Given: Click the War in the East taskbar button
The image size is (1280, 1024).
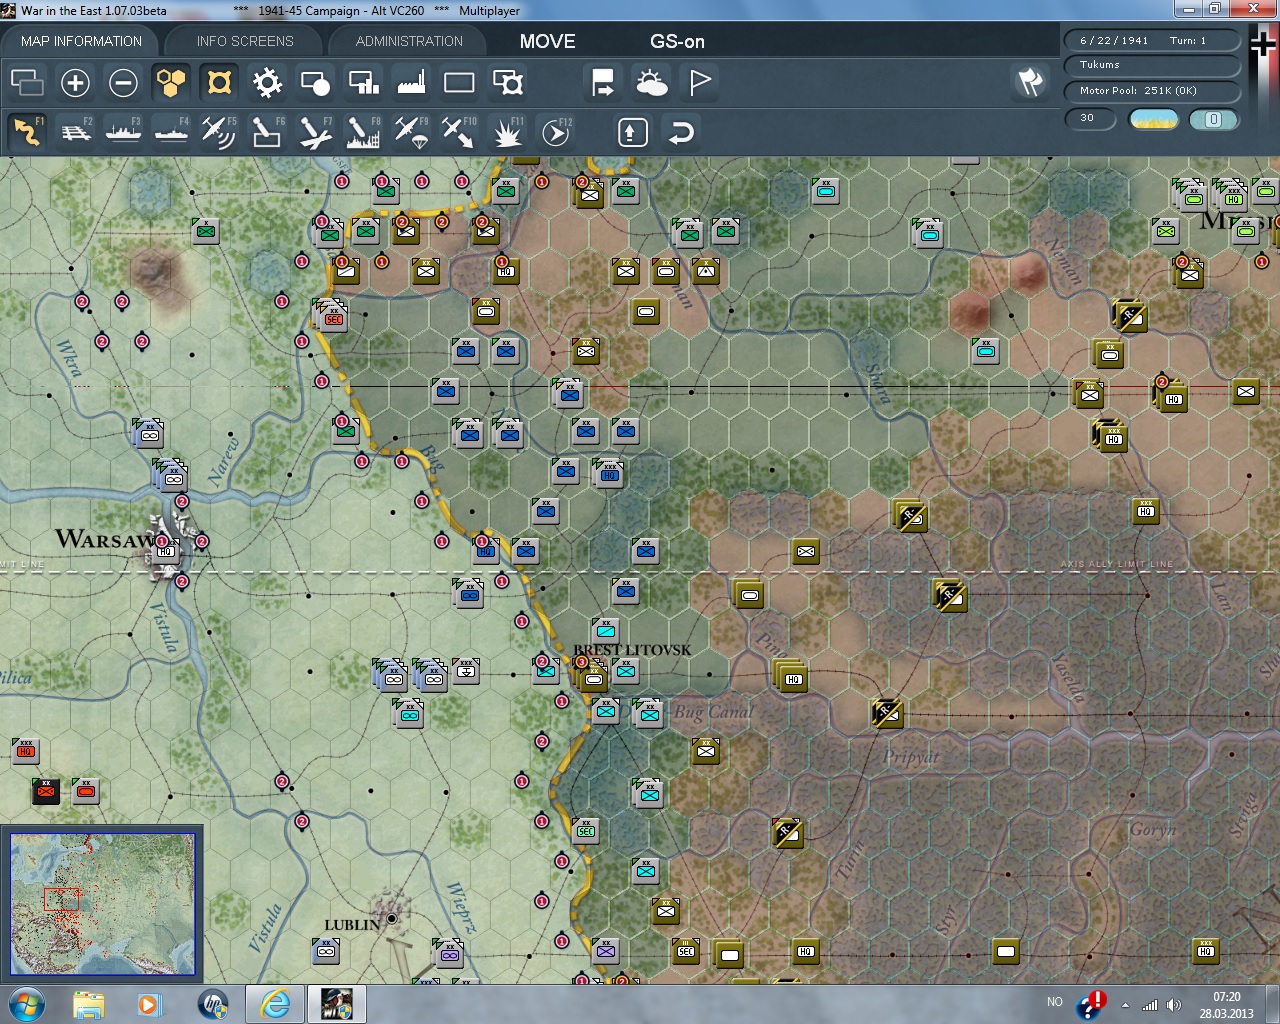Looking at the screenshot, I should 336,1004.
